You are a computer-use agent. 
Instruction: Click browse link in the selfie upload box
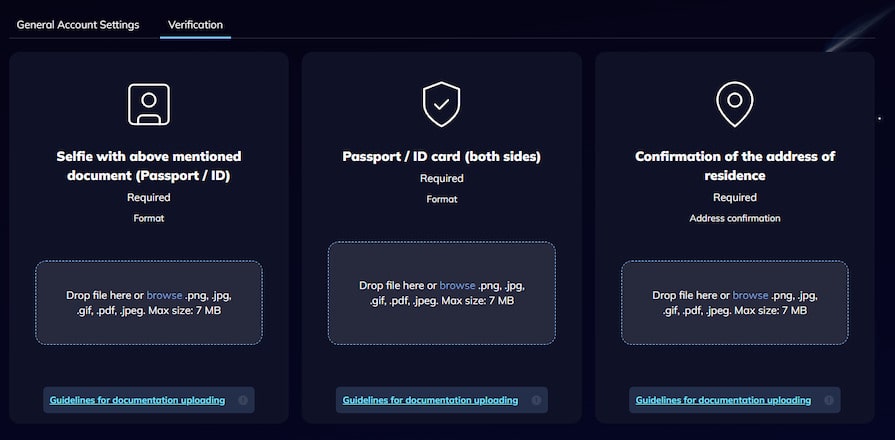(x=164, y=296)
